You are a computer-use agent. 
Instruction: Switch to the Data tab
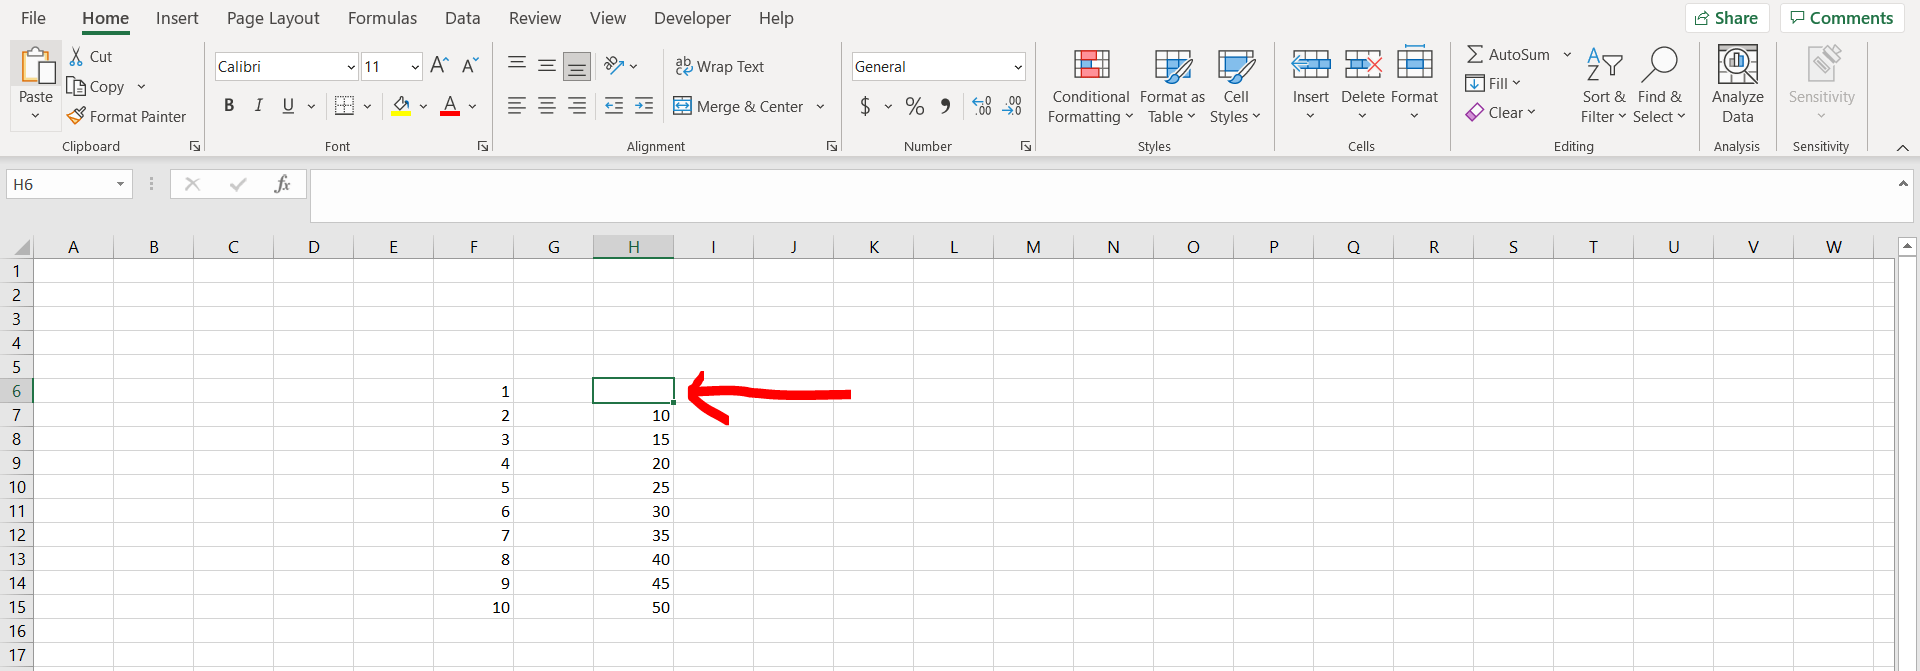[x=462, y=18]
